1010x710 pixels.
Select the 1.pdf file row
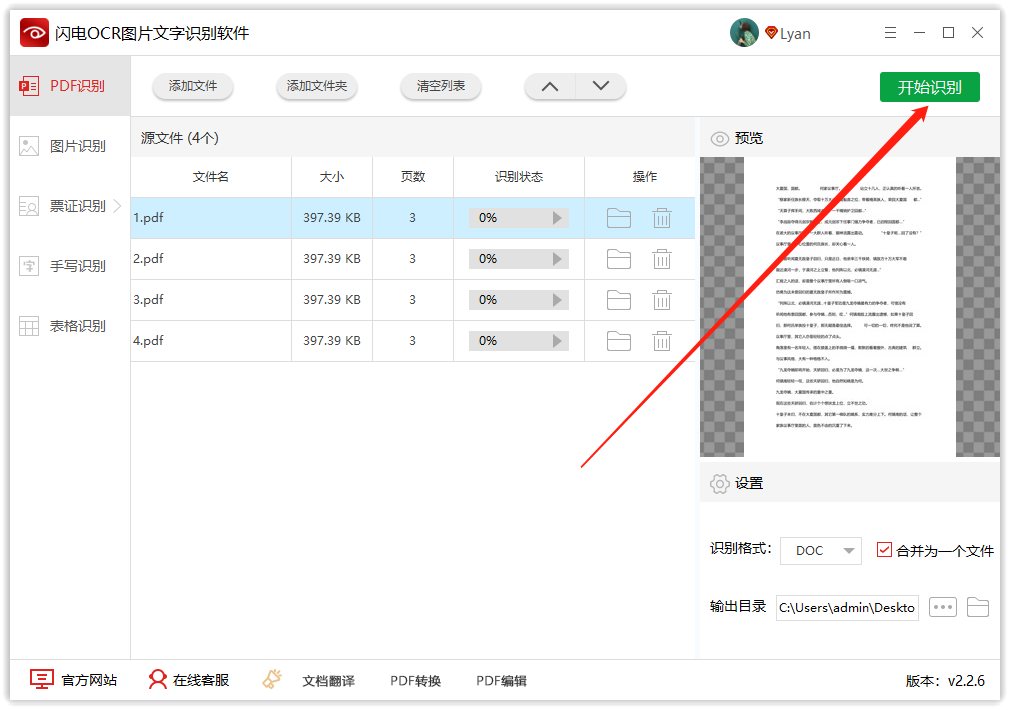click(413, 218)
